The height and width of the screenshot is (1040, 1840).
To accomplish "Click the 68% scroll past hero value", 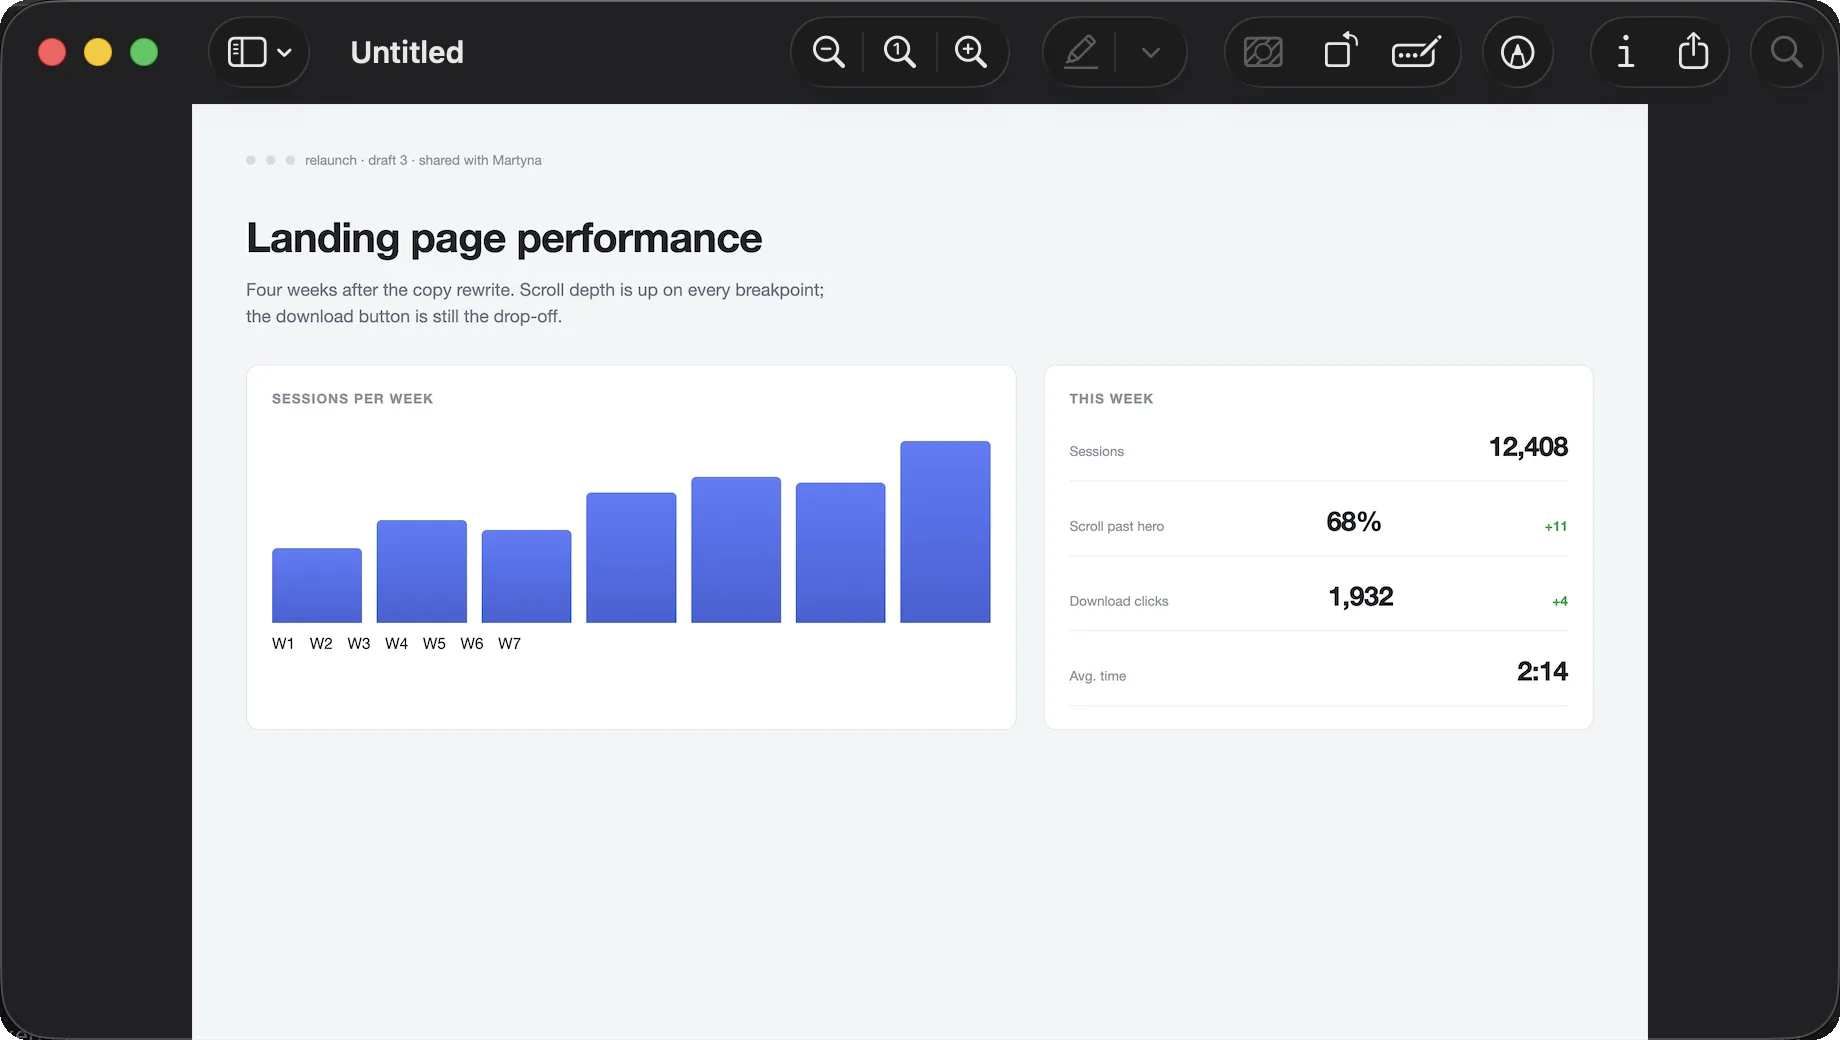I will (x=1353, y=522).
